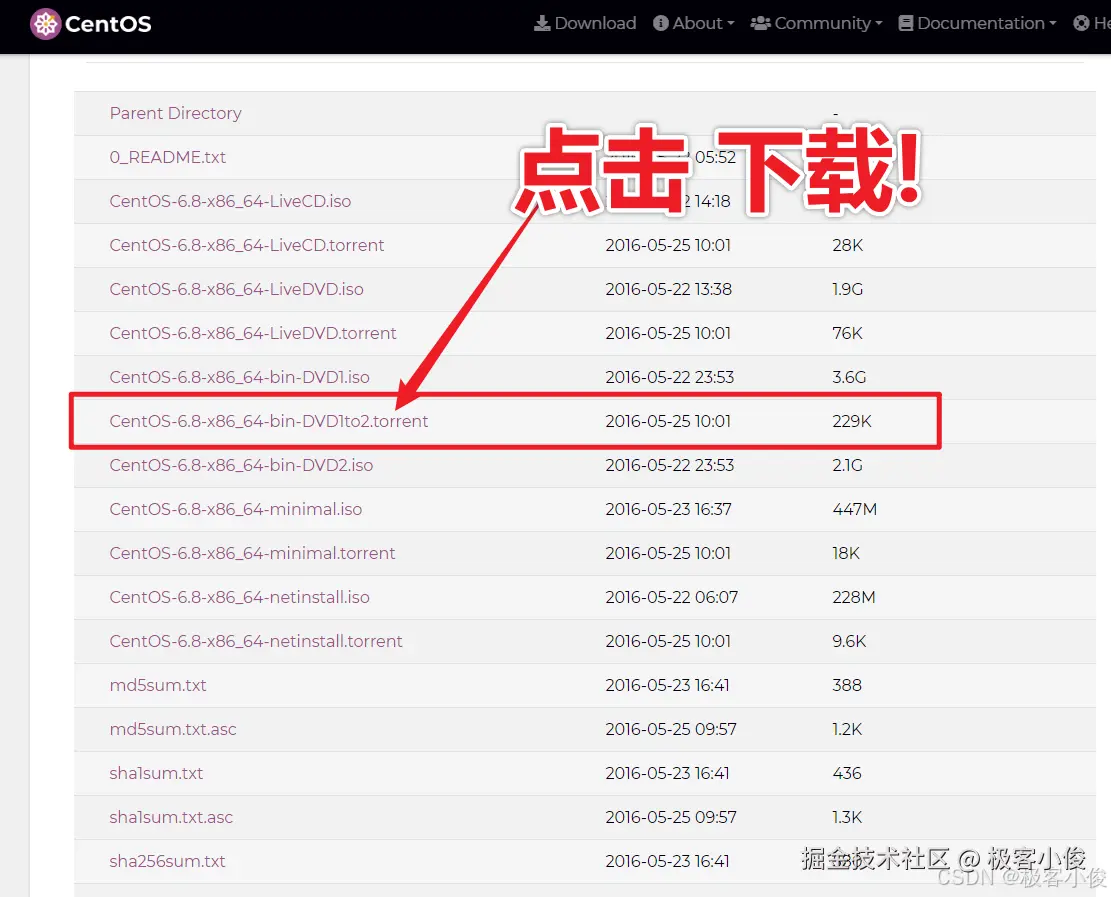Expand the Community dropdown menu
The height and width of the screenshot is (897, 1111).
816,23
